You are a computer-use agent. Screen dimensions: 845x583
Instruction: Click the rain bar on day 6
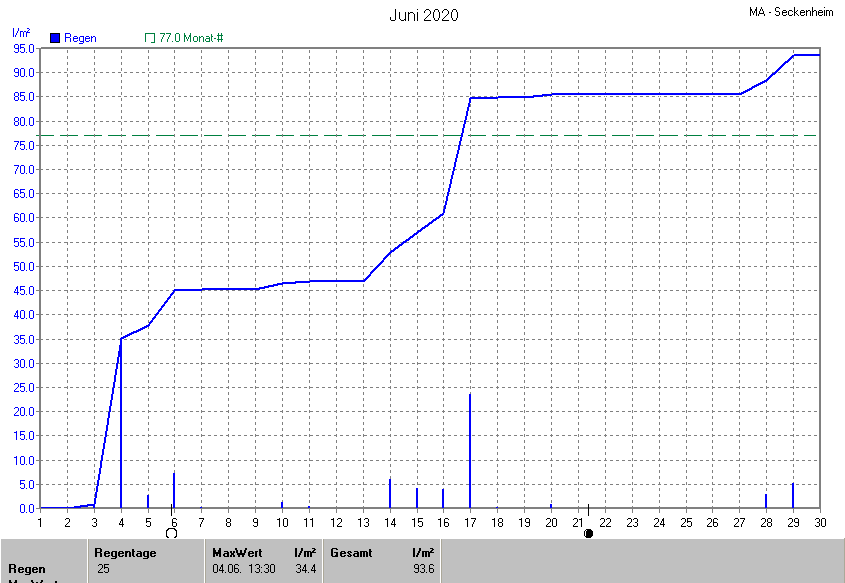point(174,491)
